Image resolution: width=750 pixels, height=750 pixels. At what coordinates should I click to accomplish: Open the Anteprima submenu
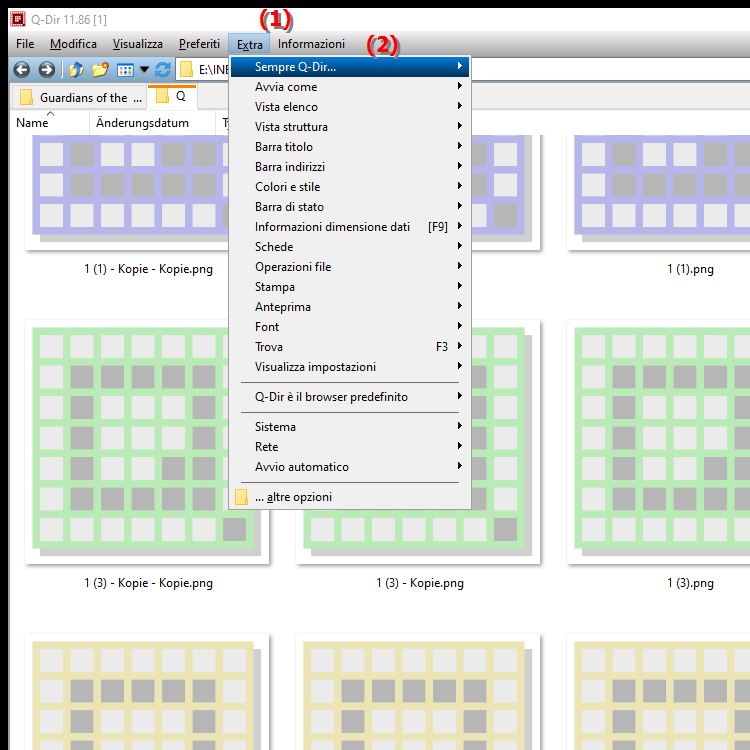(x=350, y=307)
